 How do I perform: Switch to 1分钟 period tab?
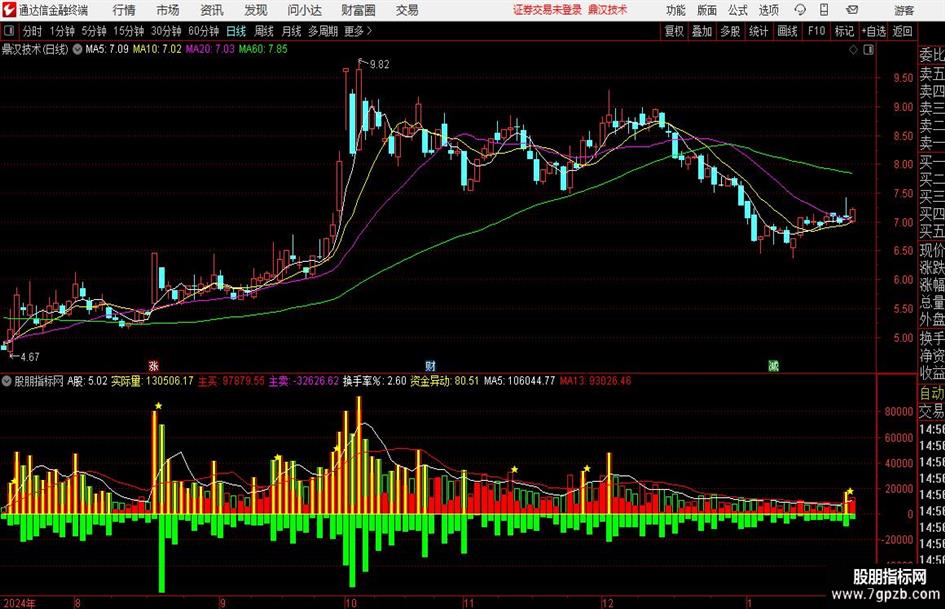tap(62, 31)
